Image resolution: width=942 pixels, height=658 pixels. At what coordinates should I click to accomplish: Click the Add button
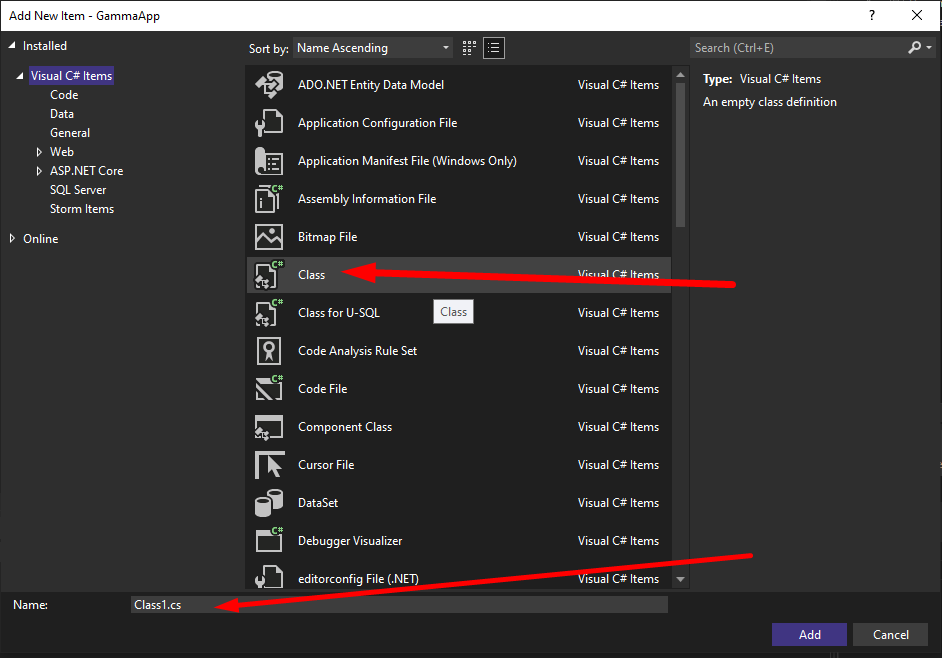coord(809,634)
